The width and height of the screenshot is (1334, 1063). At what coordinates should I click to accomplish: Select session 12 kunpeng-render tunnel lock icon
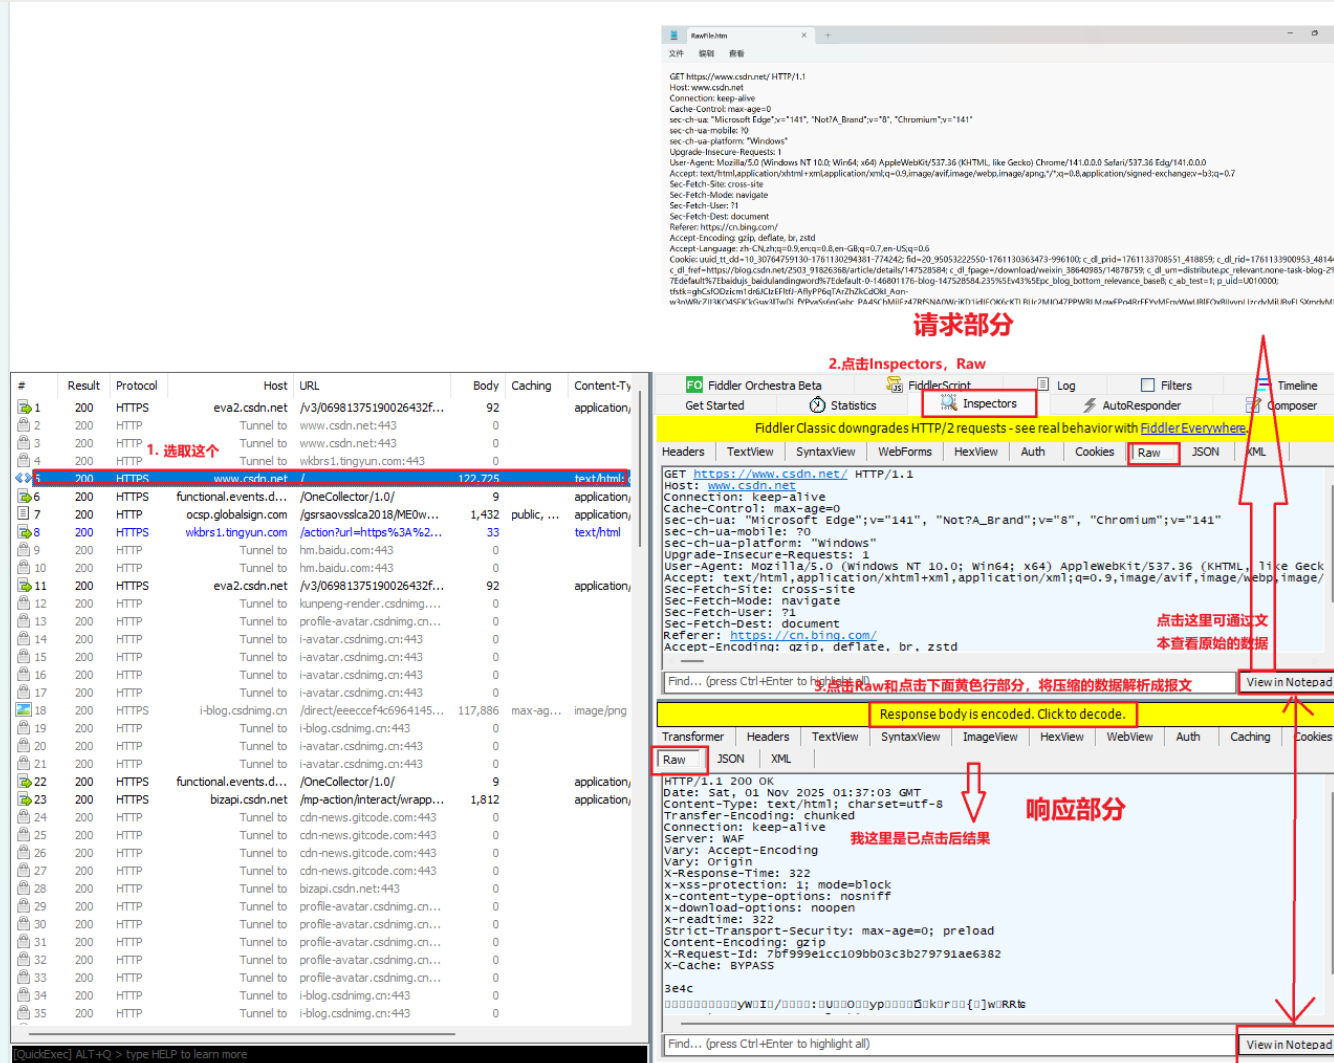pyautogui.click(x=24, y=603)
